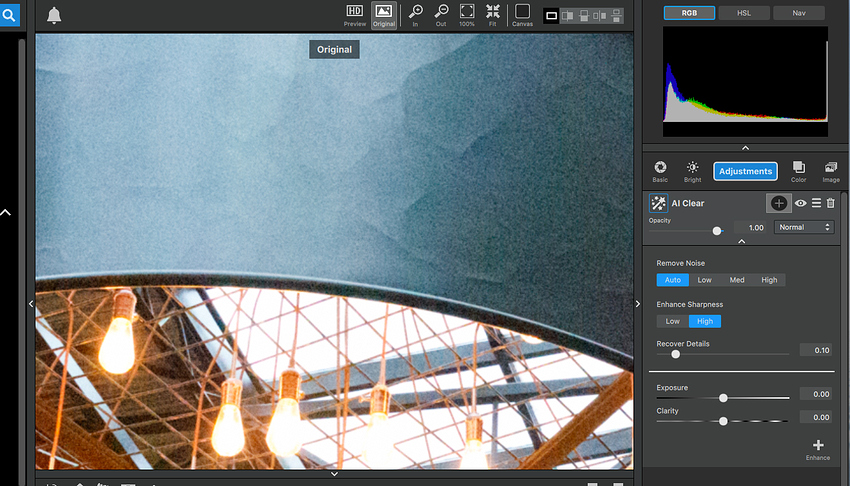The width and height of the screenshot is (850, 486).
Task: Delete AI Clear adjustment with trash icon
Action: coord(830,203)
